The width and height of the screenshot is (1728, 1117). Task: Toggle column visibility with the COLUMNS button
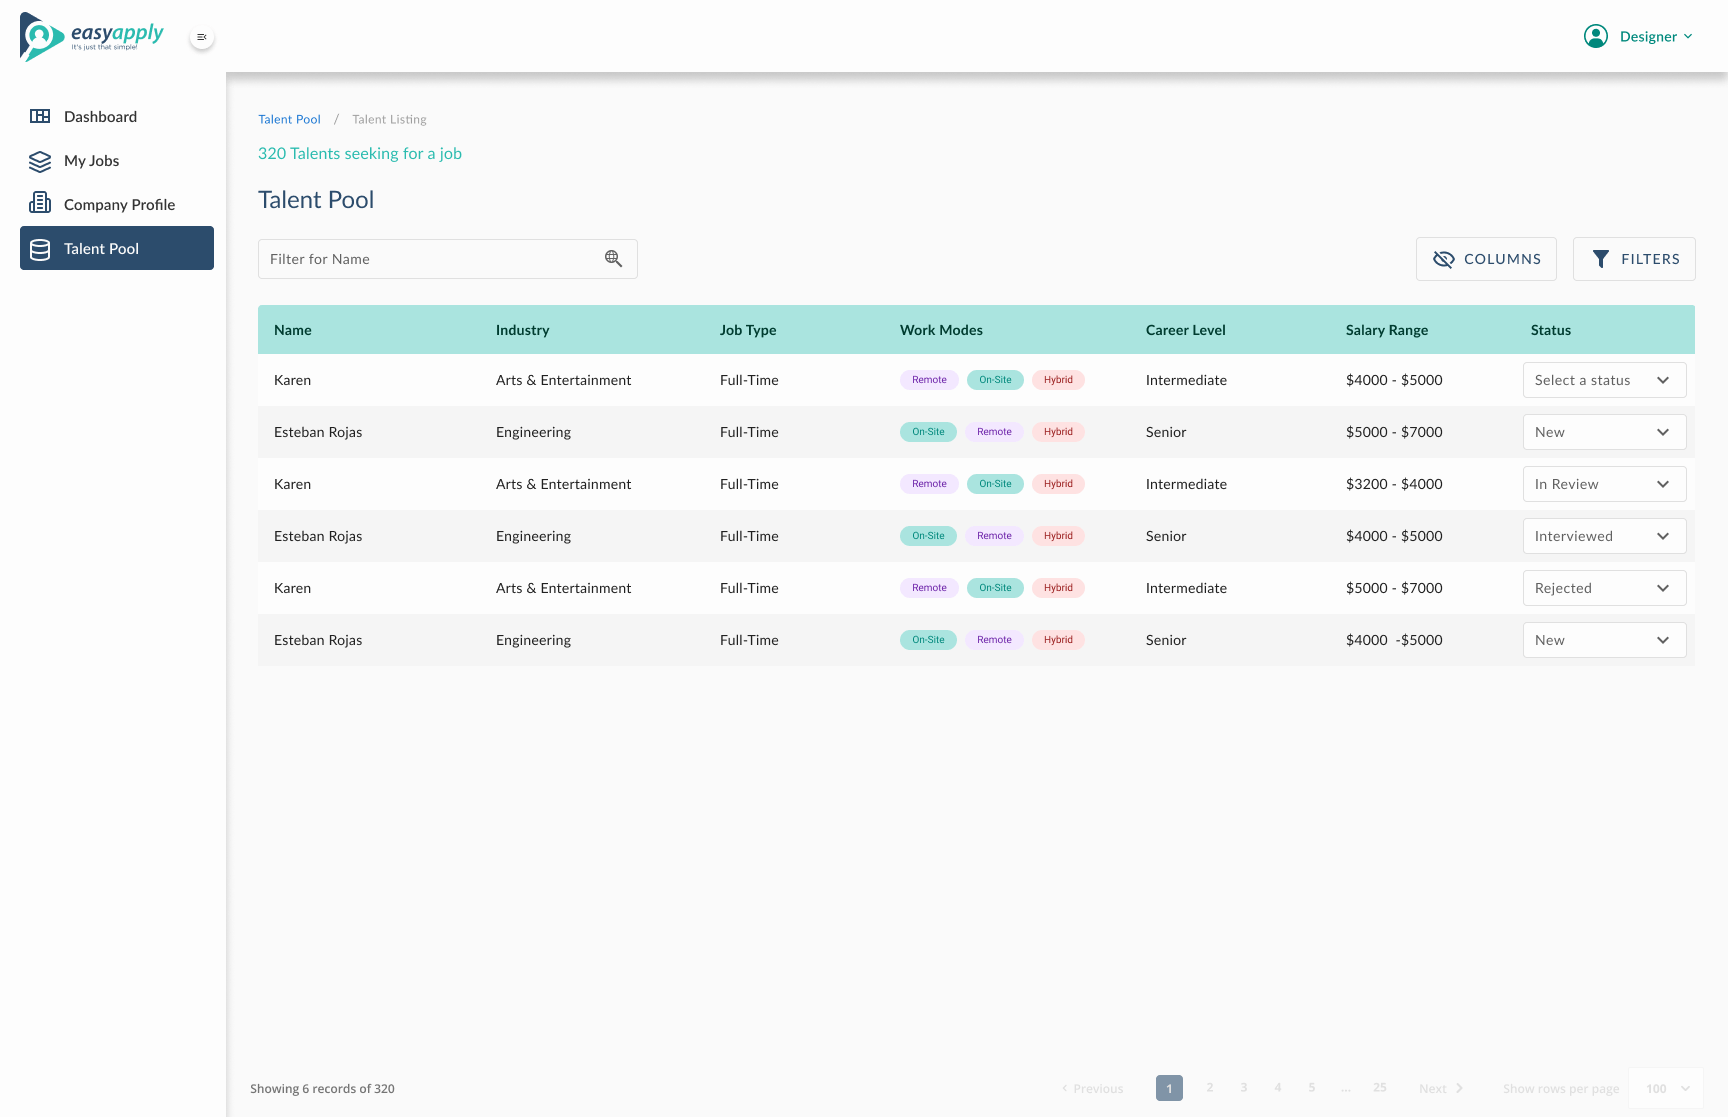[1486, 259]
